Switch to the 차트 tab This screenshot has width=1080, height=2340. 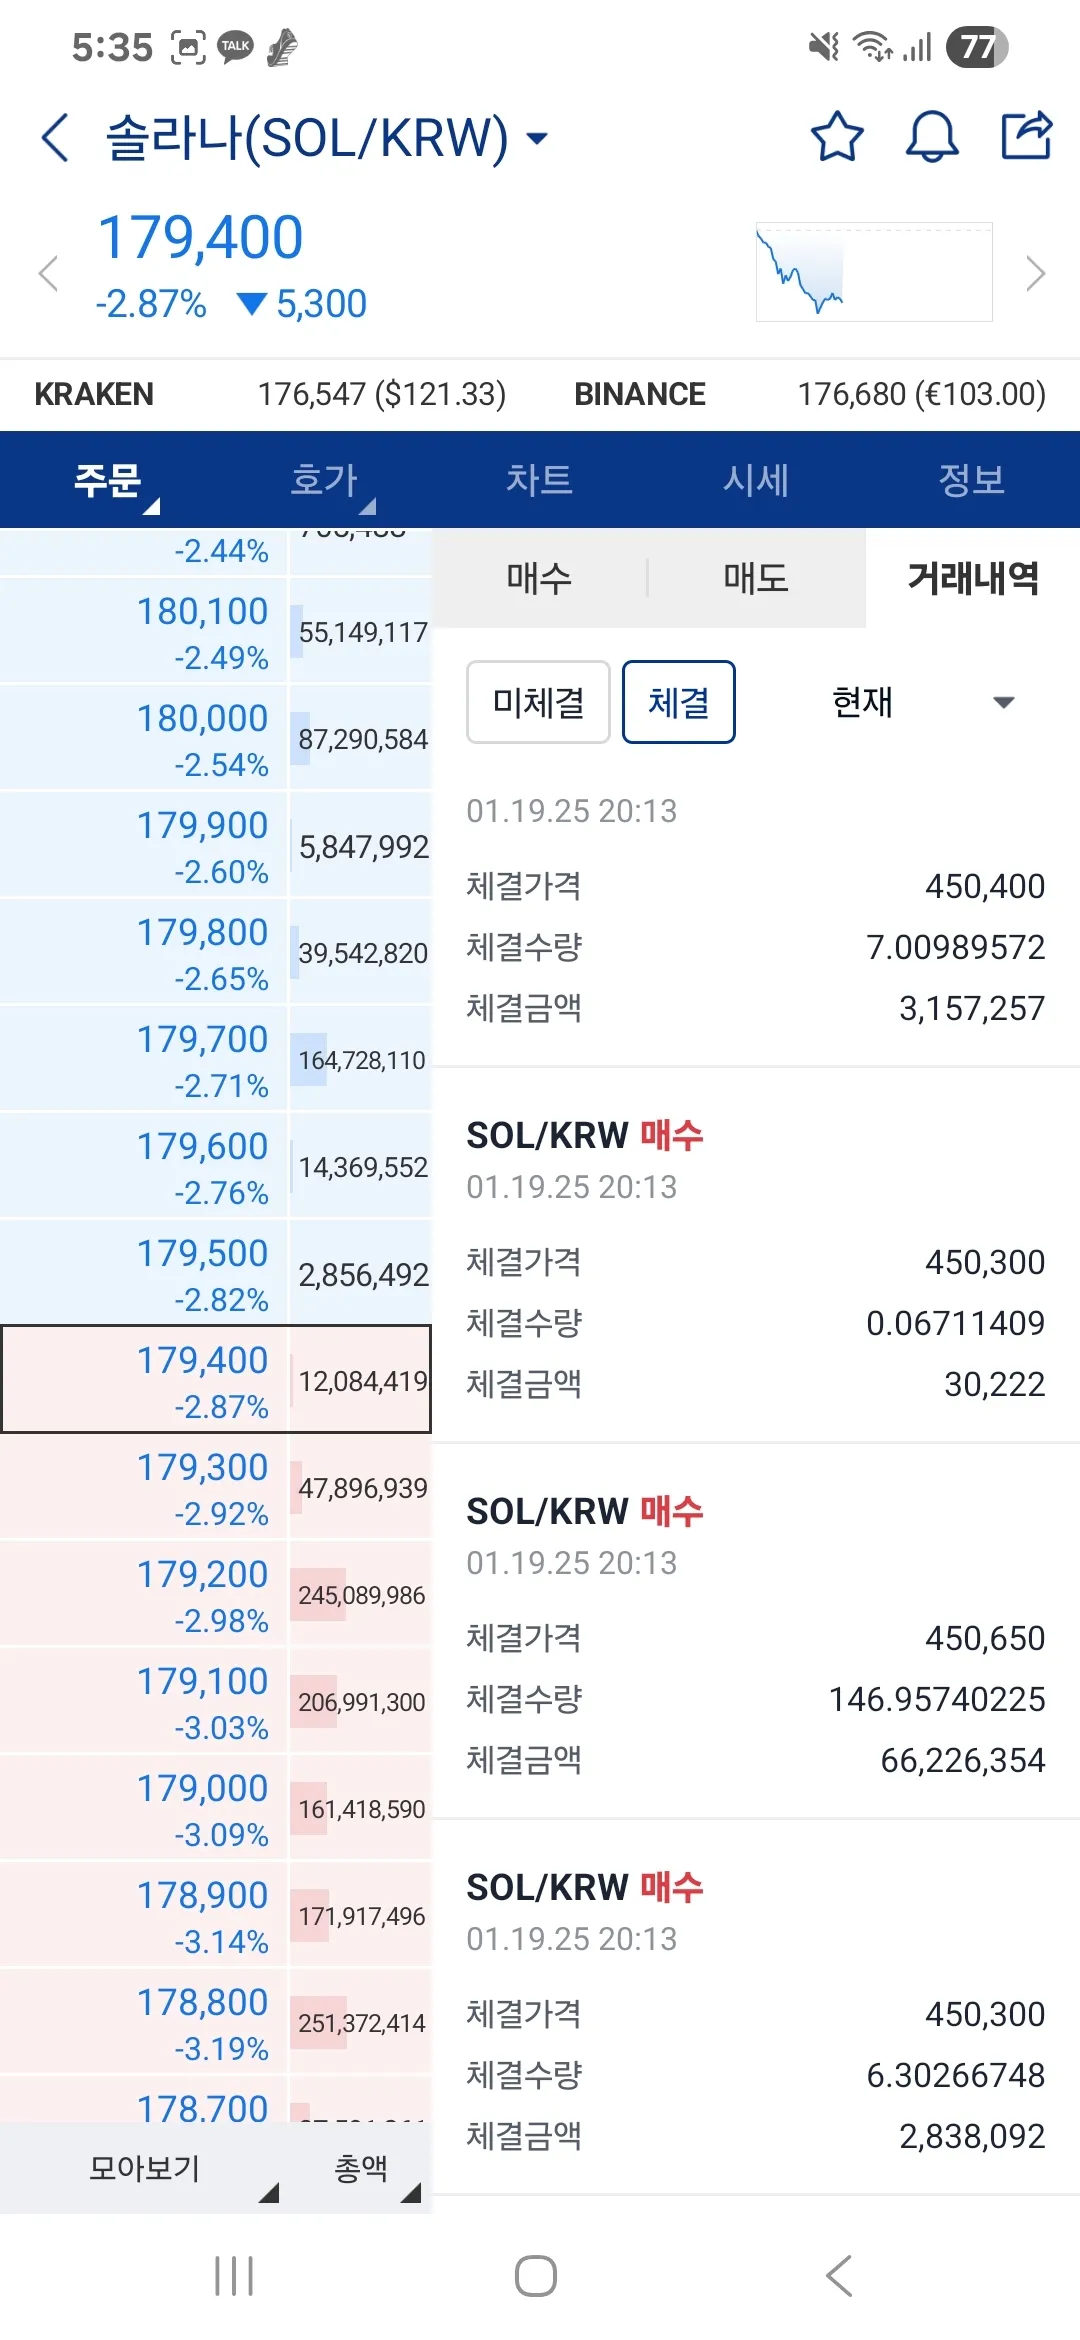pos(539,480)
